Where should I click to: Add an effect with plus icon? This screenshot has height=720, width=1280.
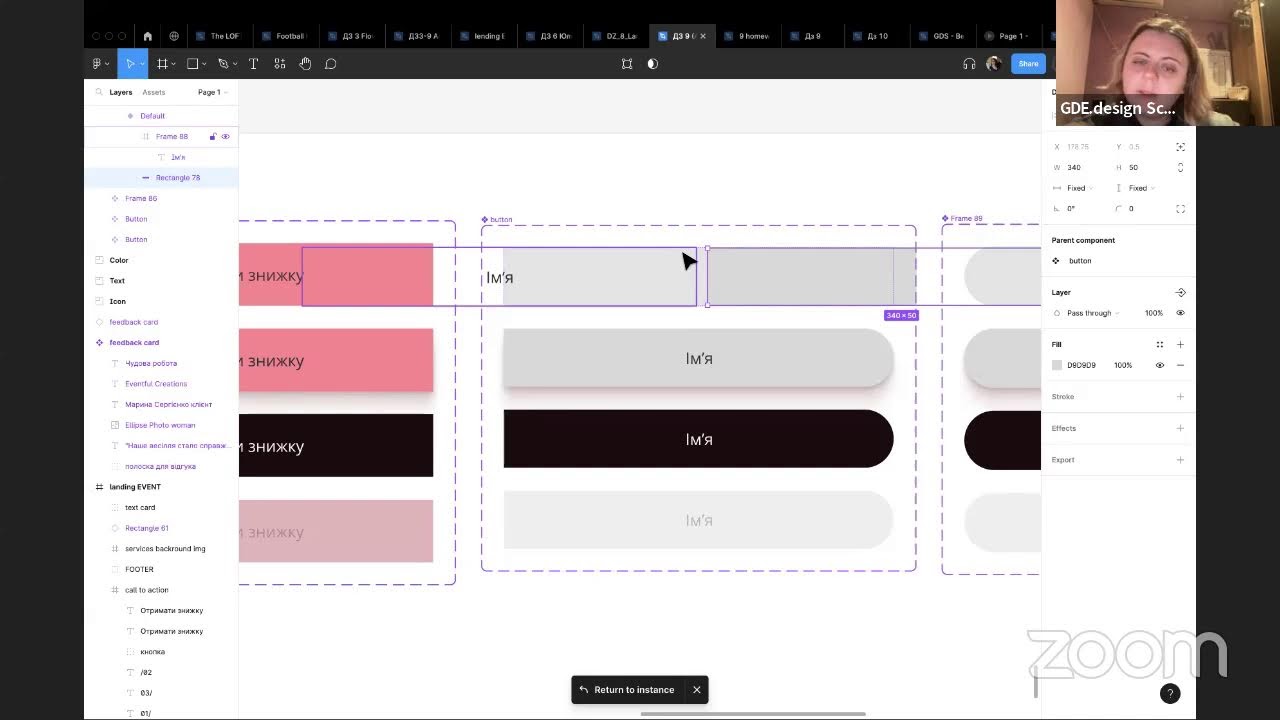[x=1180, y=428]
